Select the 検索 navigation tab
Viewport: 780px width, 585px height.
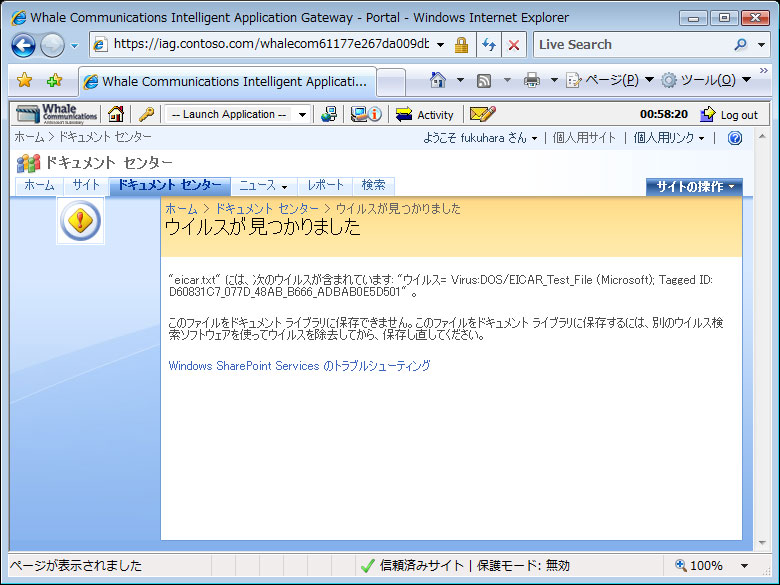pyautogui.click(x=373, y=186)
